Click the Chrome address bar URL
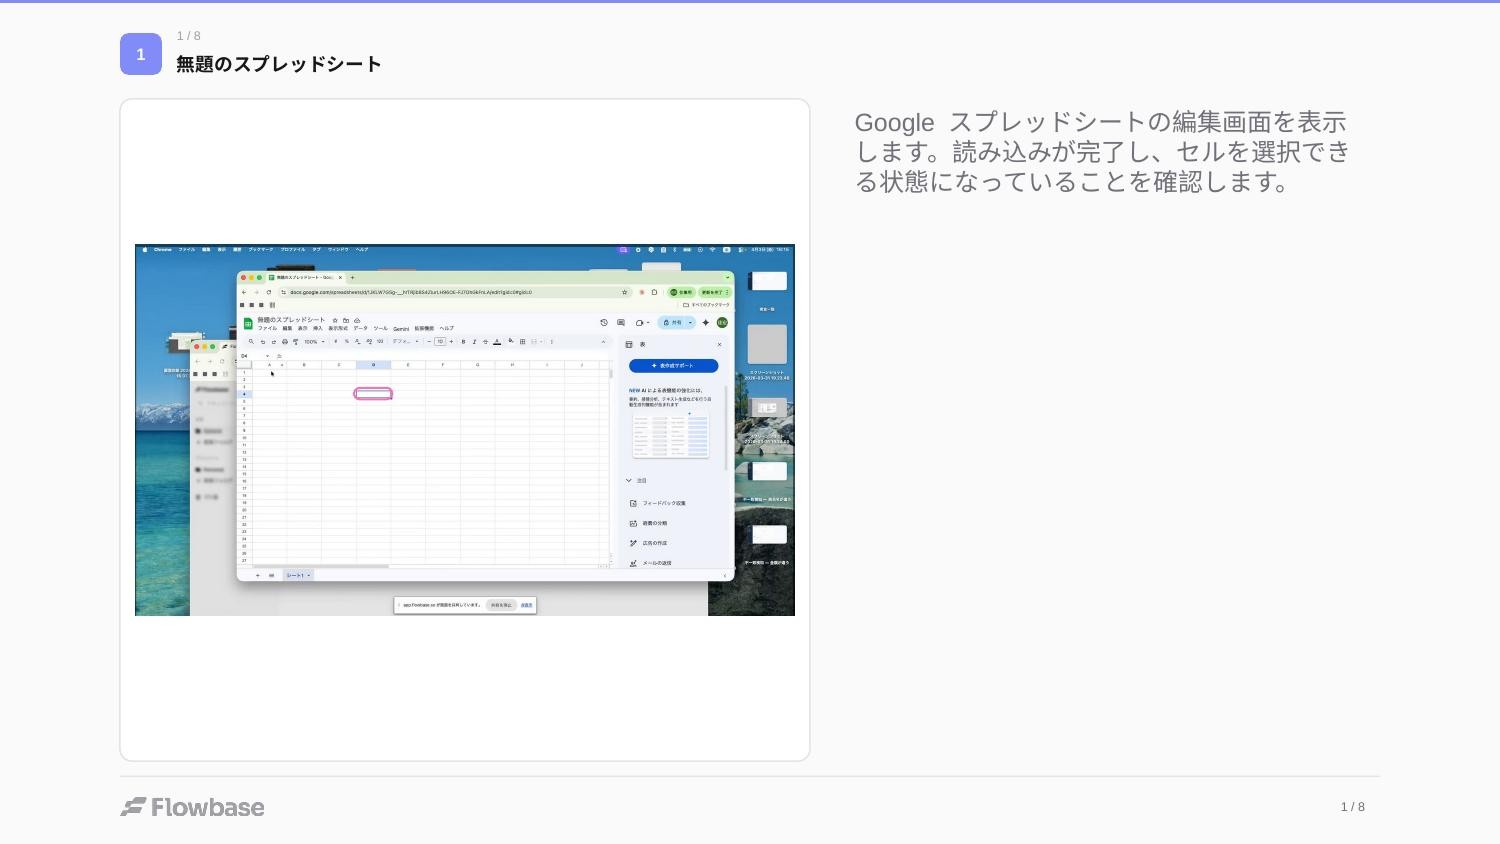 click(411, 293)
